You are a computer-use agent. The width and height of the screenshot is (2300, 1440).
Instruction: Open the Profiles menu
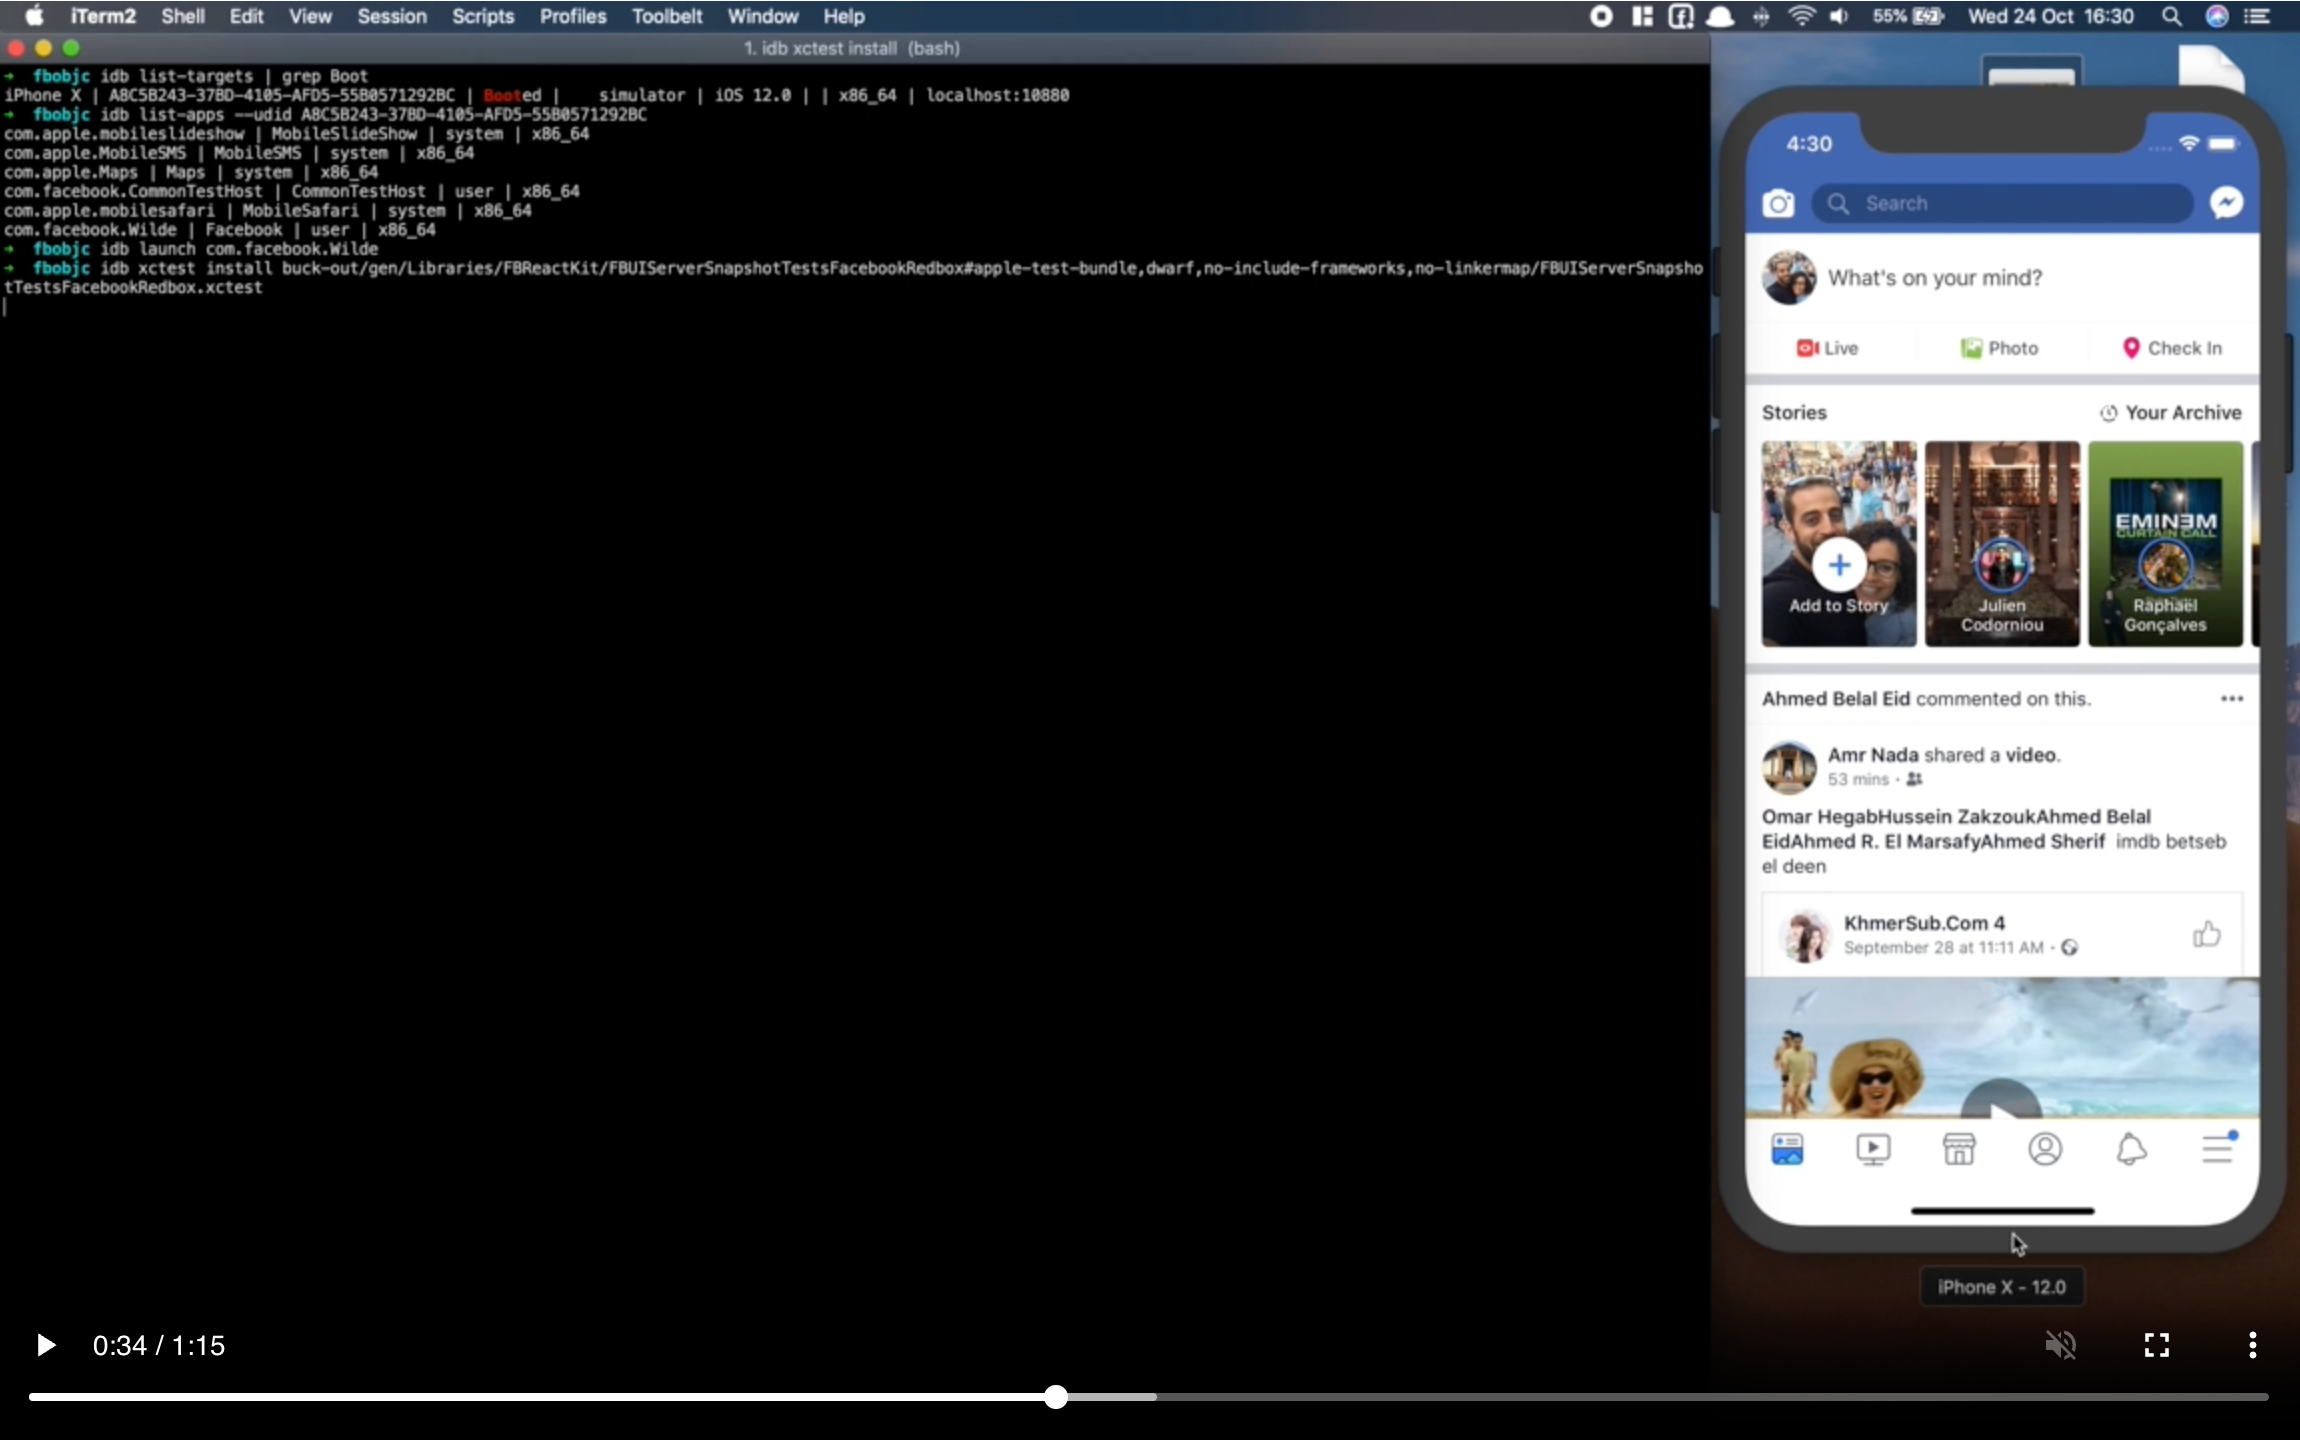point(573,16)
